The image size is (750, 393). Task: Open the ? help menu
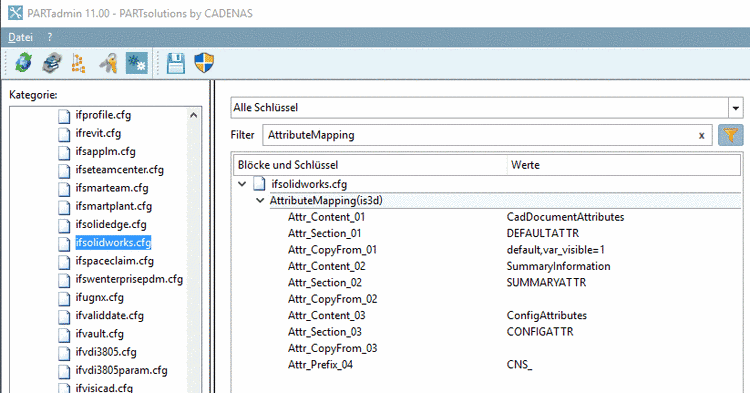tap(50, 37)
